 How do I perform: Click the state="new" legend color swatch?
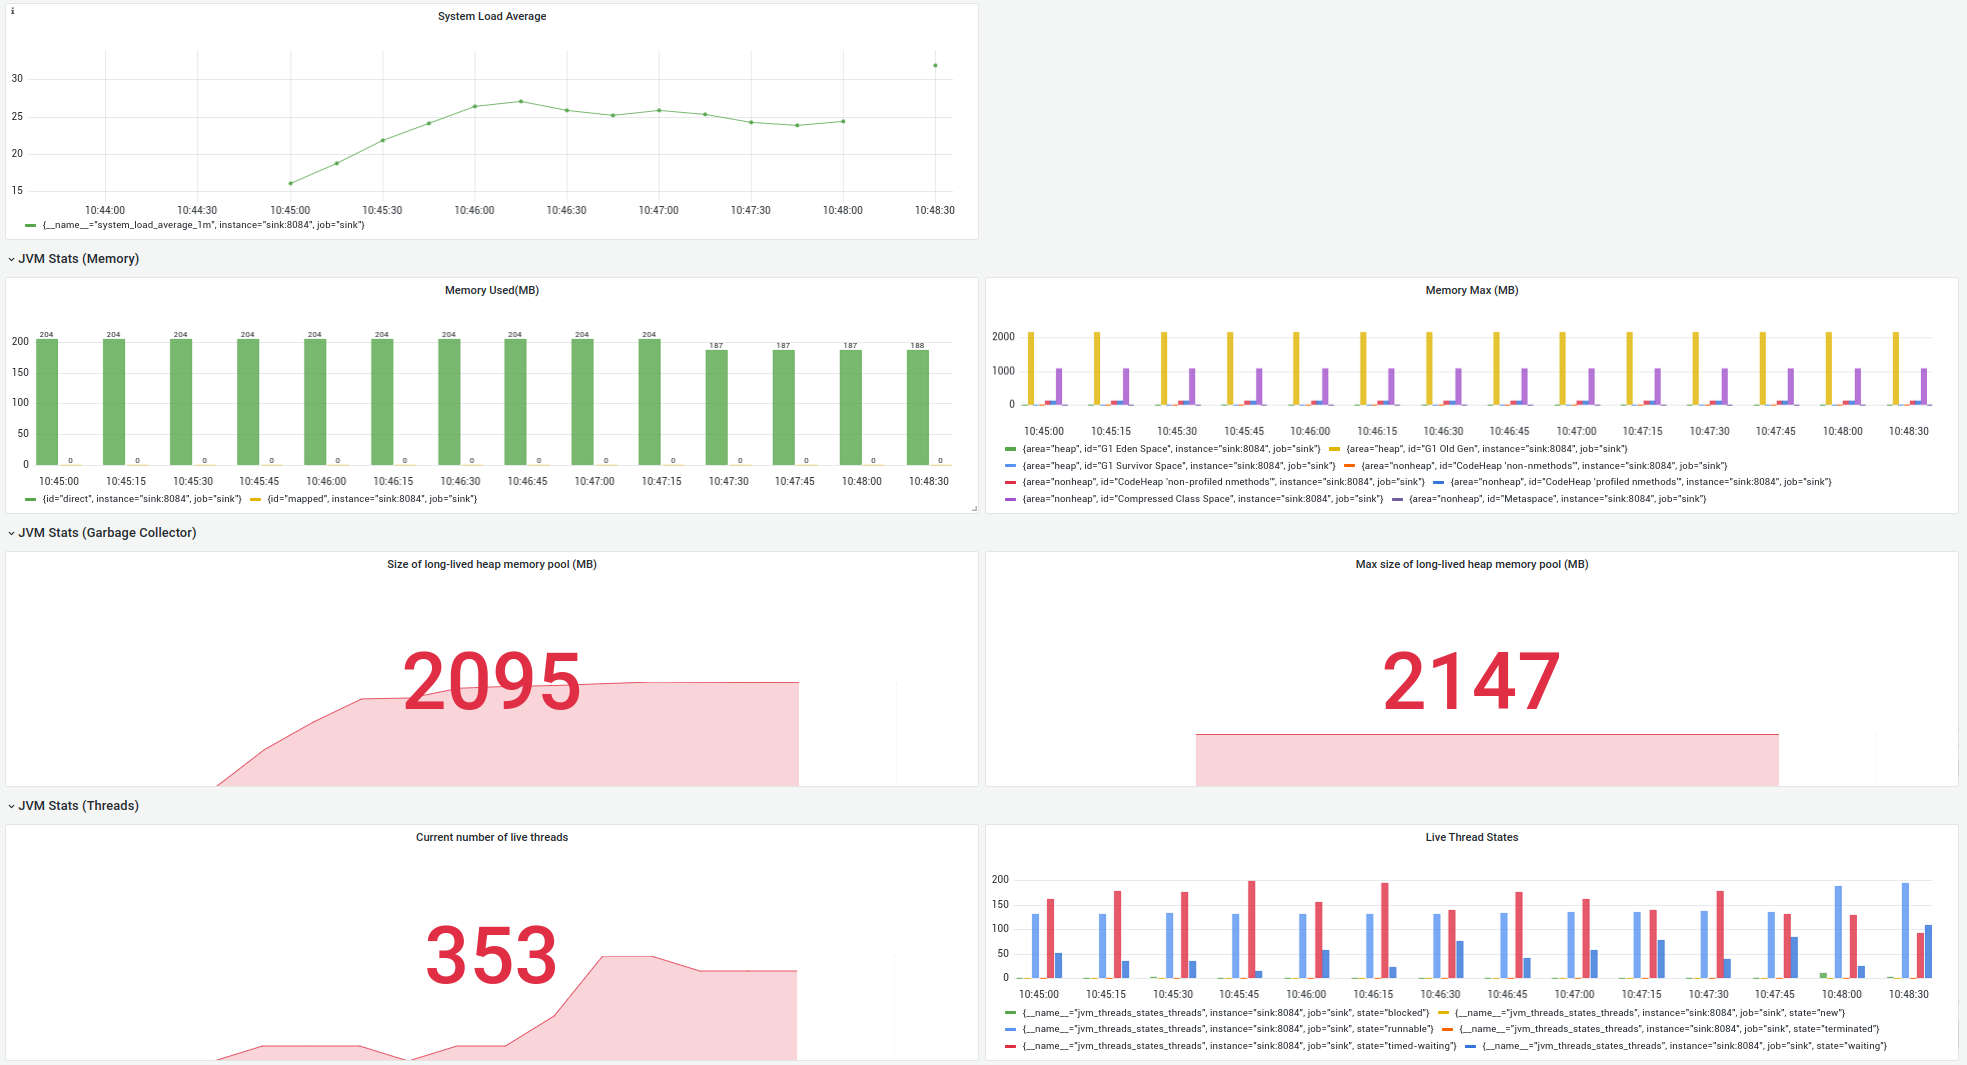(1444, 1013)
